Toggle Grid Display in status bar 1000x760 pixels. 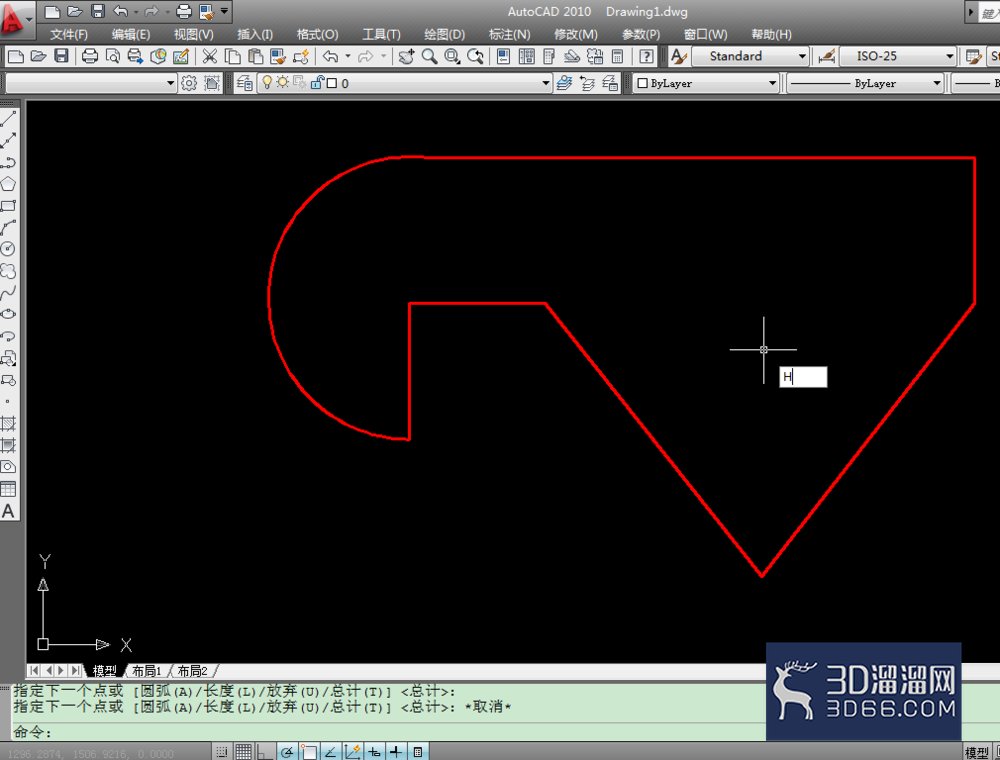243,752
